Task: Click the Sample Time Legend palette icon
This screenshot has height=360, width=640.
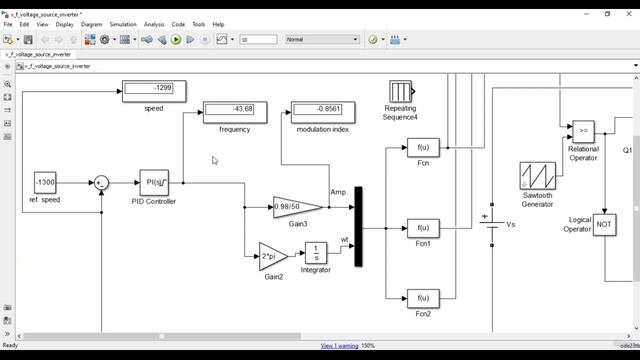Action: pos(7,110)
